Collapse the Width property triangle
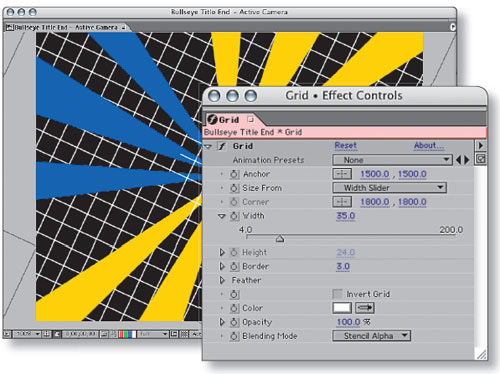The height and width of the screenshot is (374, 500). 222,216
